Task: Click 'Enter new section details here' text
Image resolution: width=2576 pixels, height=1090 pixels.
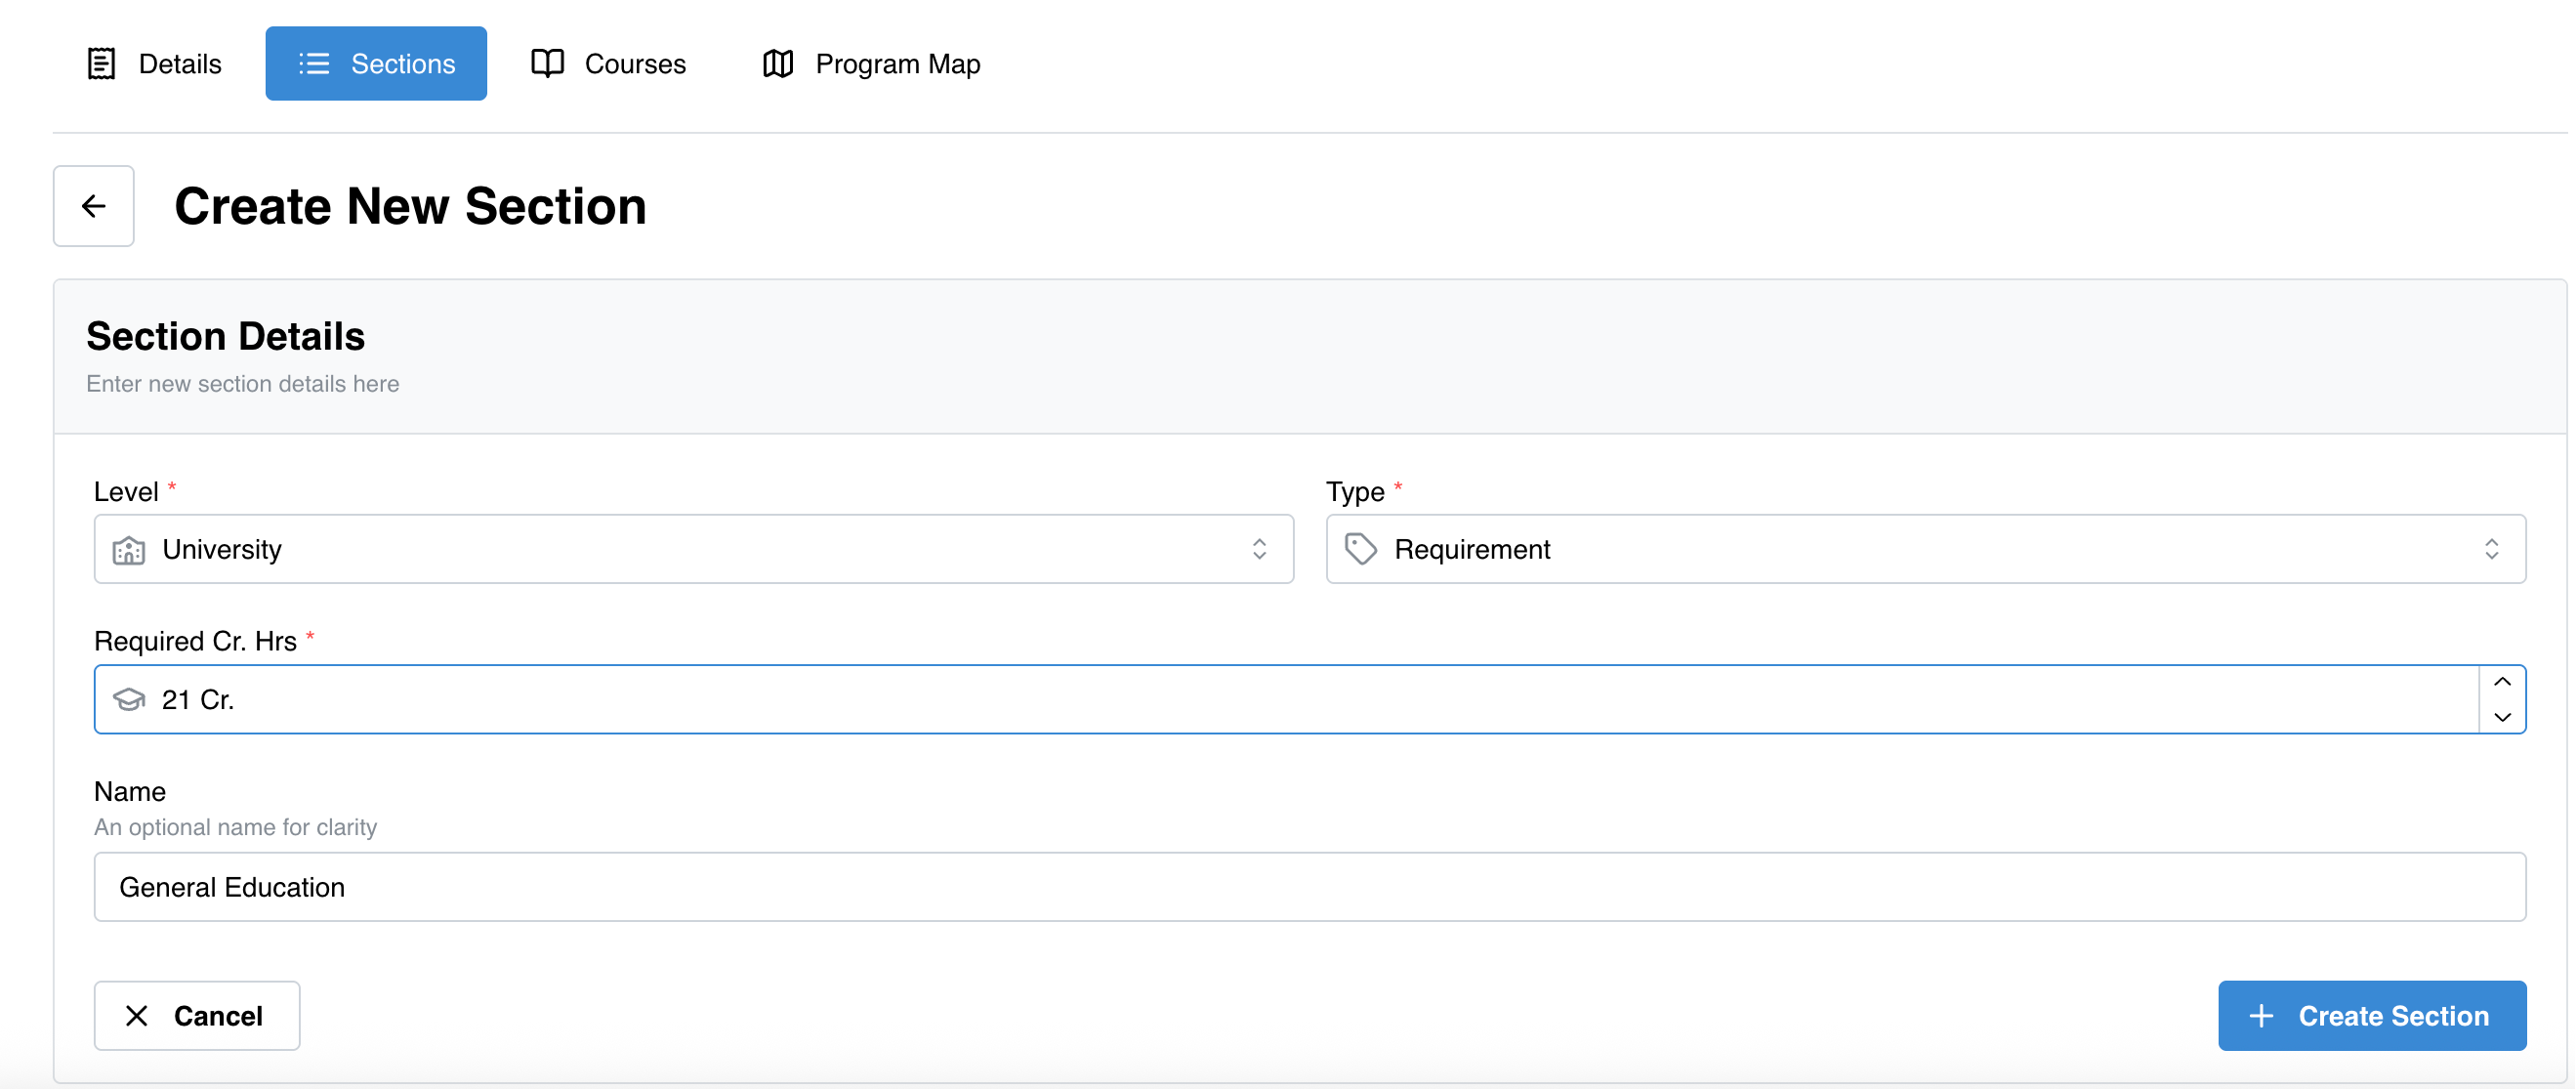Action: point(242,385)
